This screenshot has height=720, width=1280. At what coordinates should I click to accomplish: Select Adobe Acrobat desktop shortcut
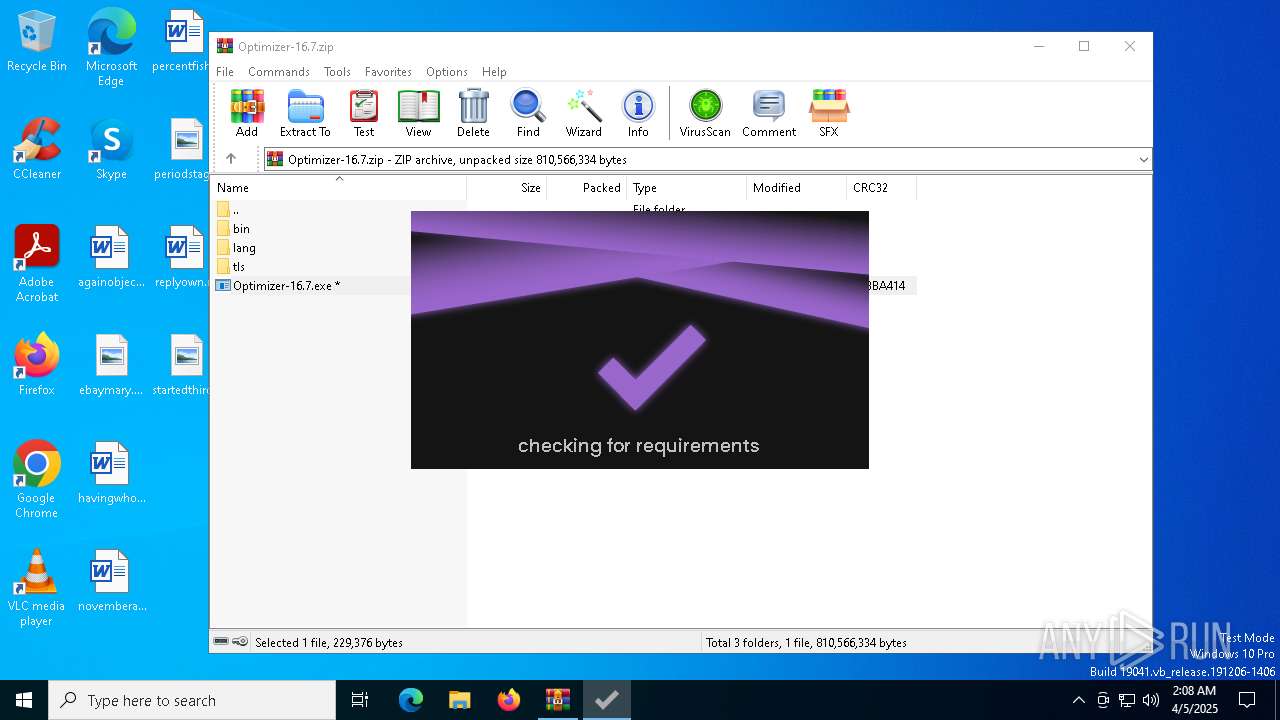[37, 264]
